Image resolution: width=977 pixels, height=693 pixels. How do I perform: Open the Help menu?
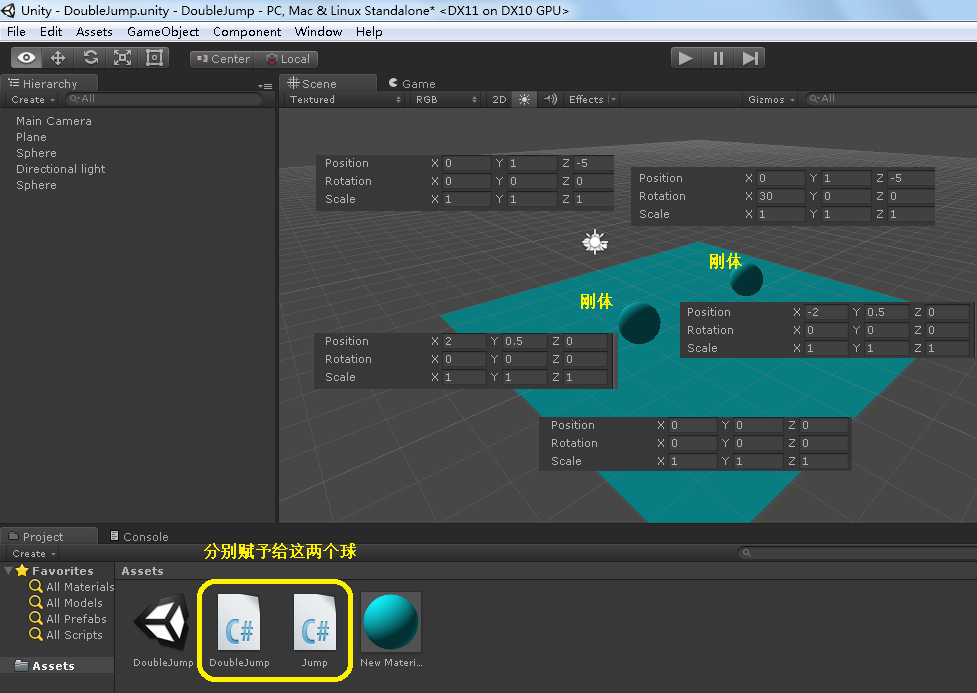click(x=369, y=32)
